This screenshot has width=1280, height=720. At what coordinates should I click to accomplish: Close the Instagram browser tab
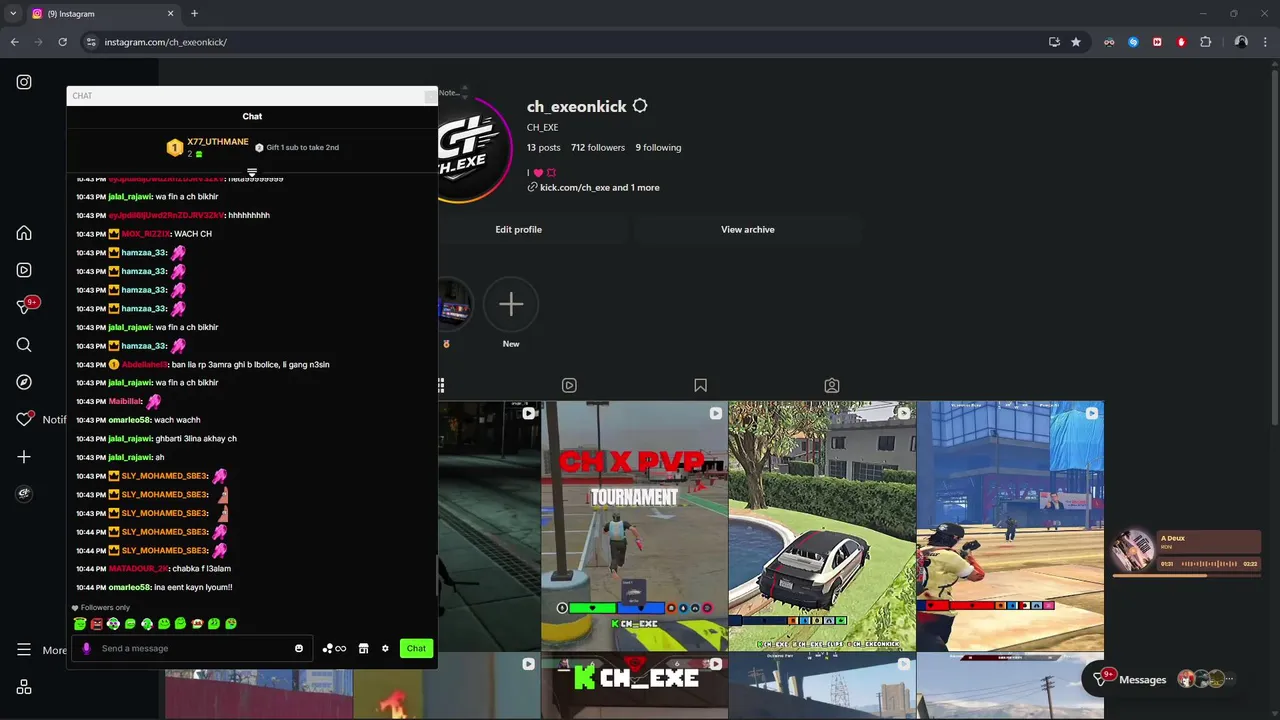pyautogui.click(x=170, y=14)
